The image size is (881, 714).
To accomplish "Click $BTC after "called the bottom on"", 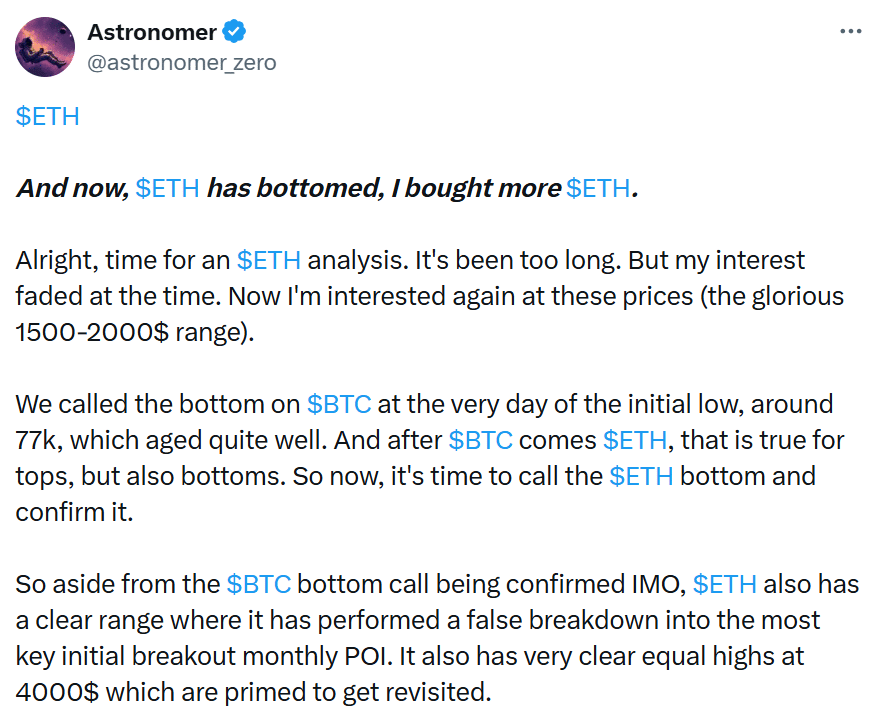I will coord(339,404).
